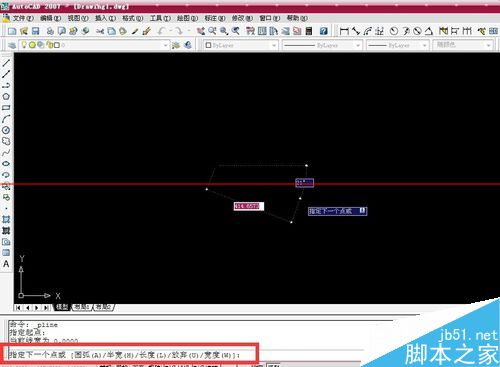Select the Multiline Text tool

[x=6, y=264]
